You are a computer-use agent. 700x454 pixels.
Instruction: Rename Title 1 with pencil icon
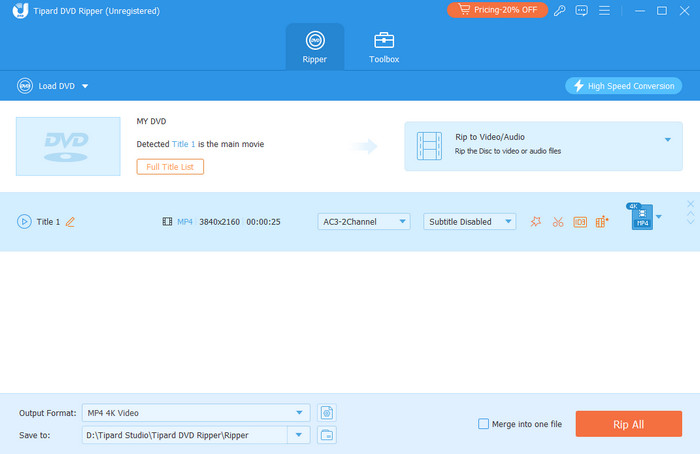pyautogui.click(x=70, y=222)
